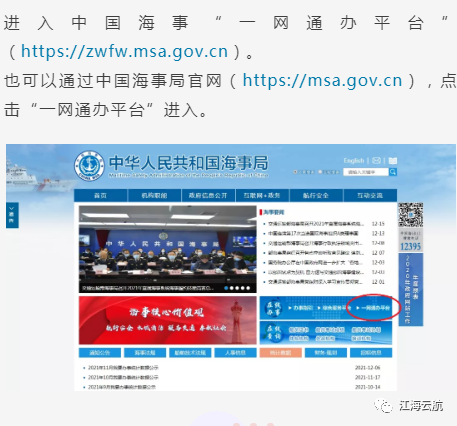
Task: Select the checked radio option beside search
Action: tap(295, 172)
